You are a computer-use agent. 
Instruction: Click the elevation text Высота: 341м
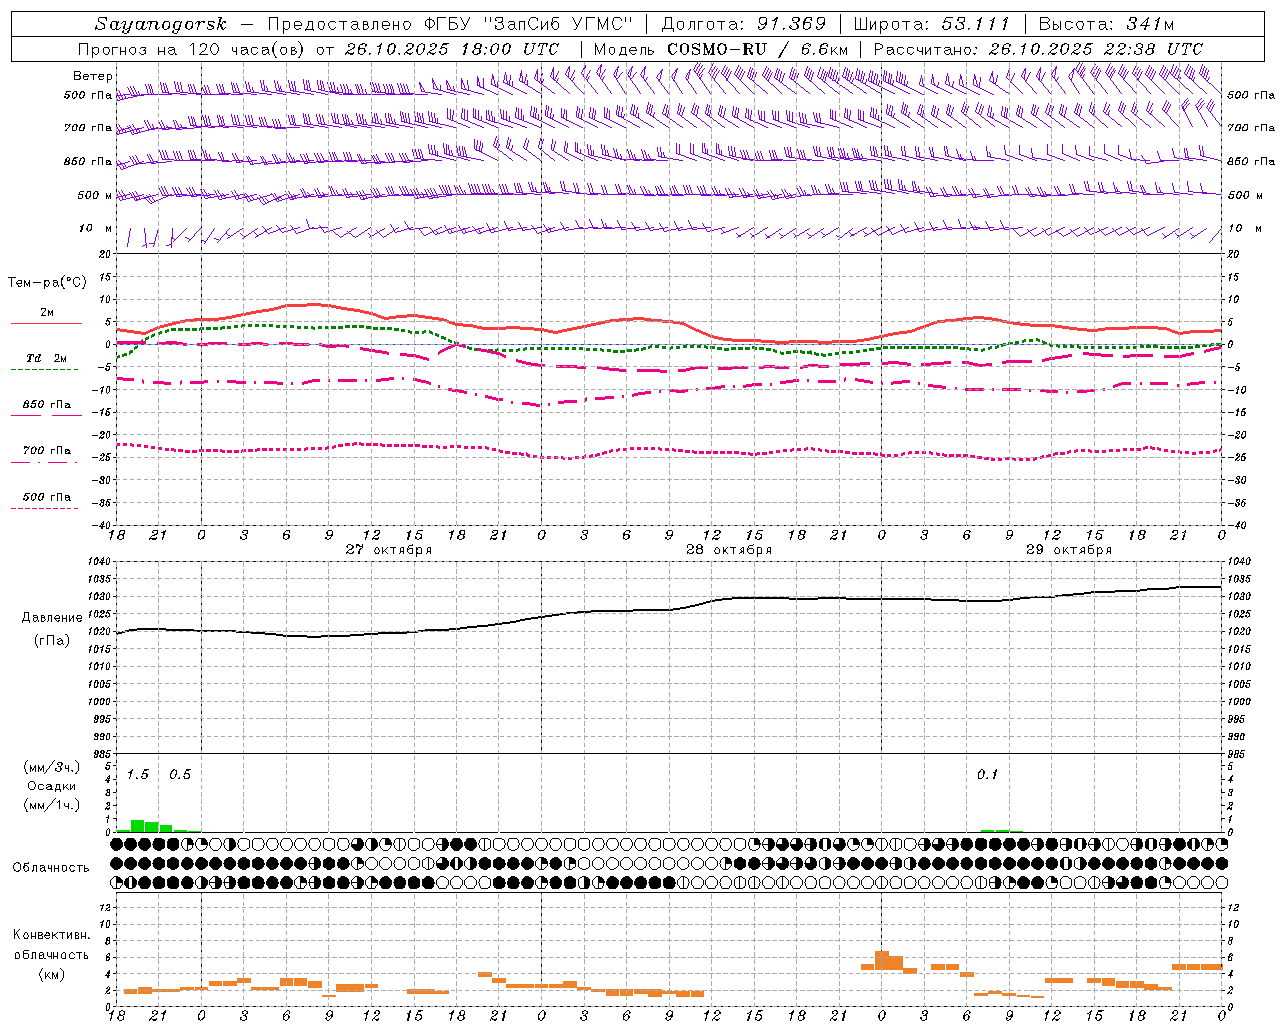click(1106, 24)
